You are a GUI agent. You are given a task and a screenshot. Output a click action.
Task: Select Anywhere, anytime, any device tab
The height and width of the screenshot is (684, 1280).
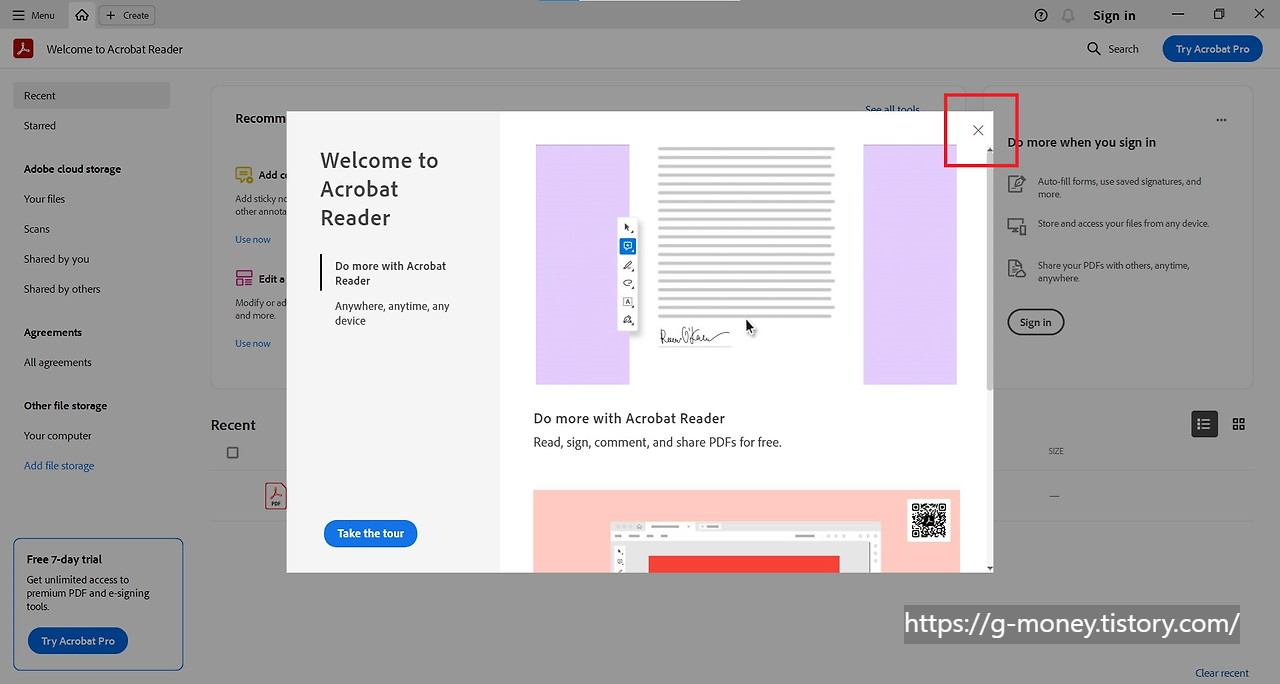pos(392,313)
